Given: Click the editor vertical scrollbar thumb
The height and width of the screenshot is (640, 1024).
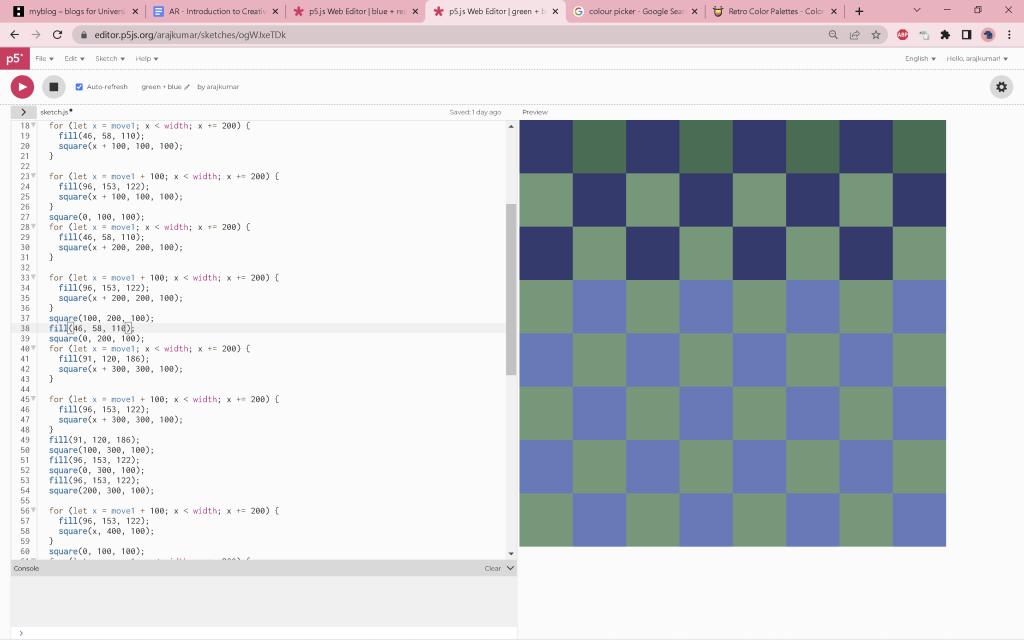Looking at the screenshot, I should [511, 289].
